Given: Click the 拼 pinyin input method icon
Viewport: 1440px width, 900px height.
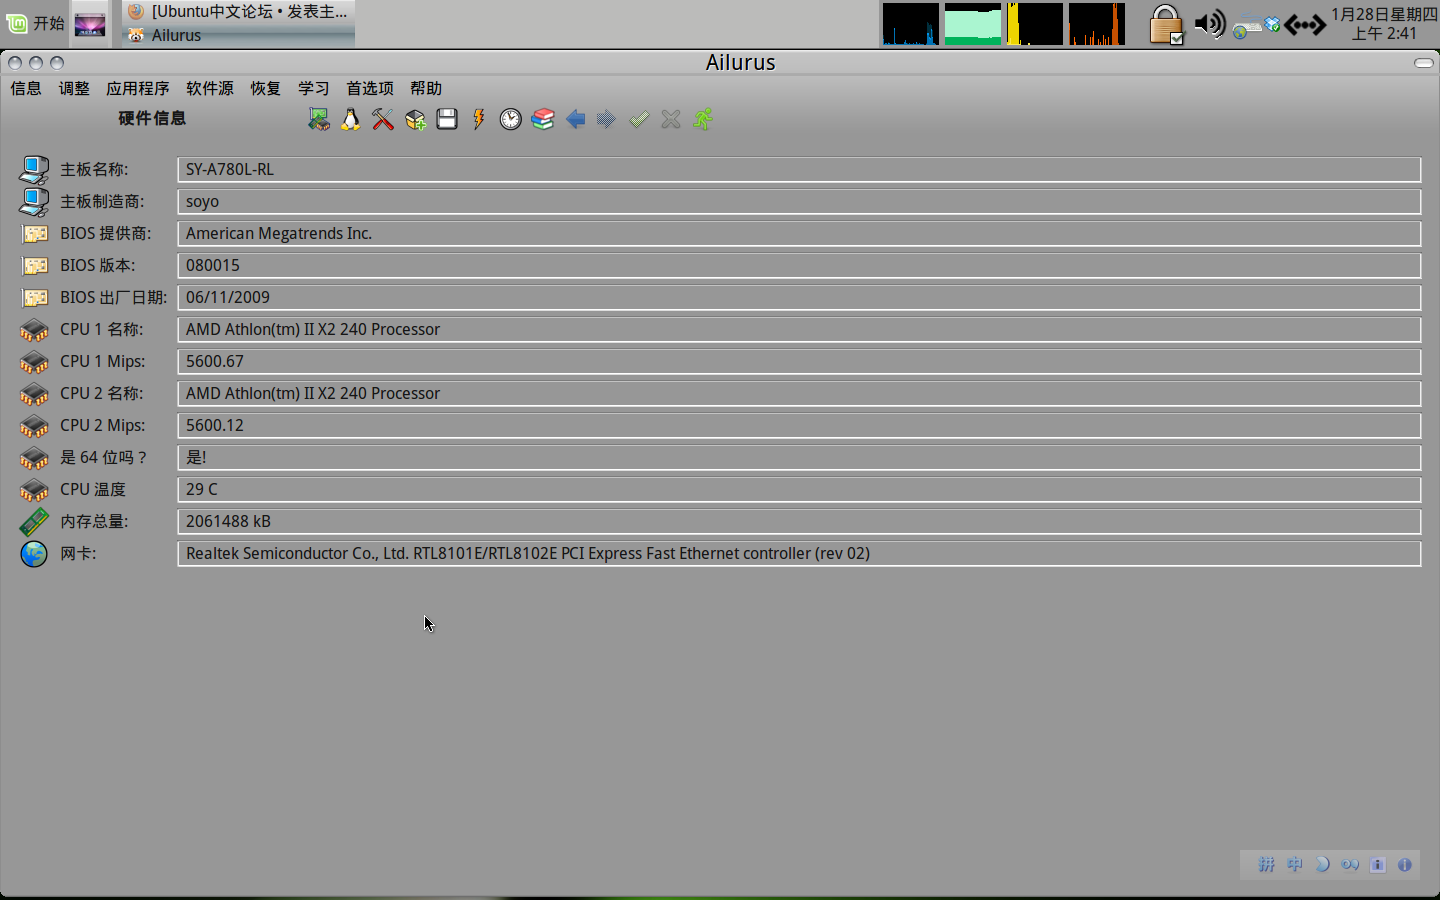Looking at the screenshot, I should (x=1266, y=864).
